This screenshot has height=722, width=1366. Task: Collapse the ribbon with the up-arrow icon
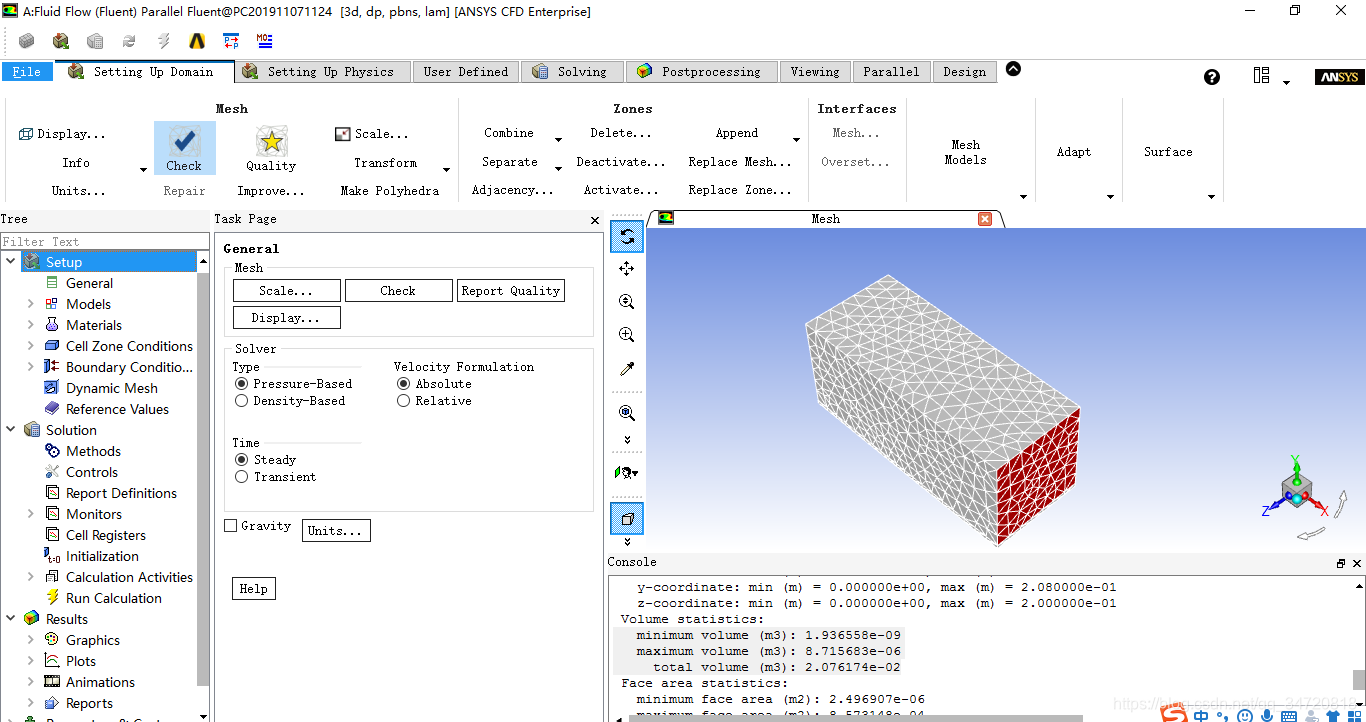tap(1013, 69)
